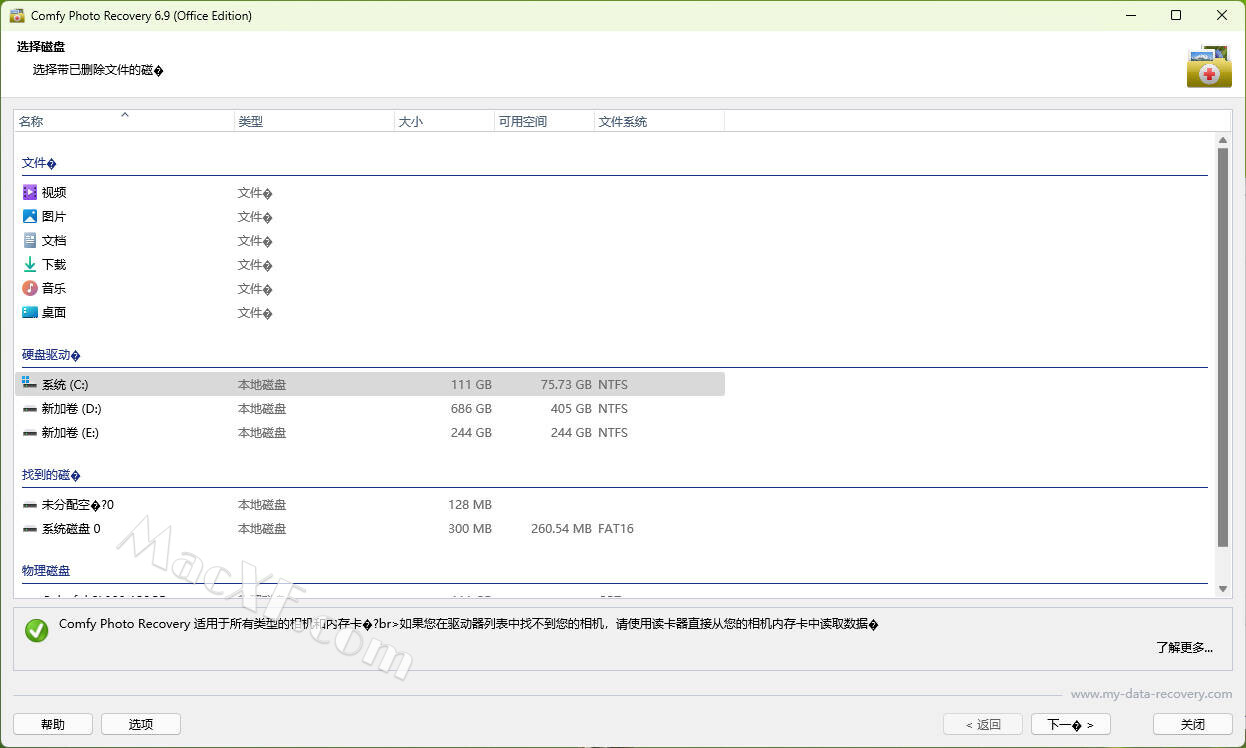Viewport: 1246px width, 748px height.
Task: Sort the list by 大小 column header
Action: click(445, 121)
